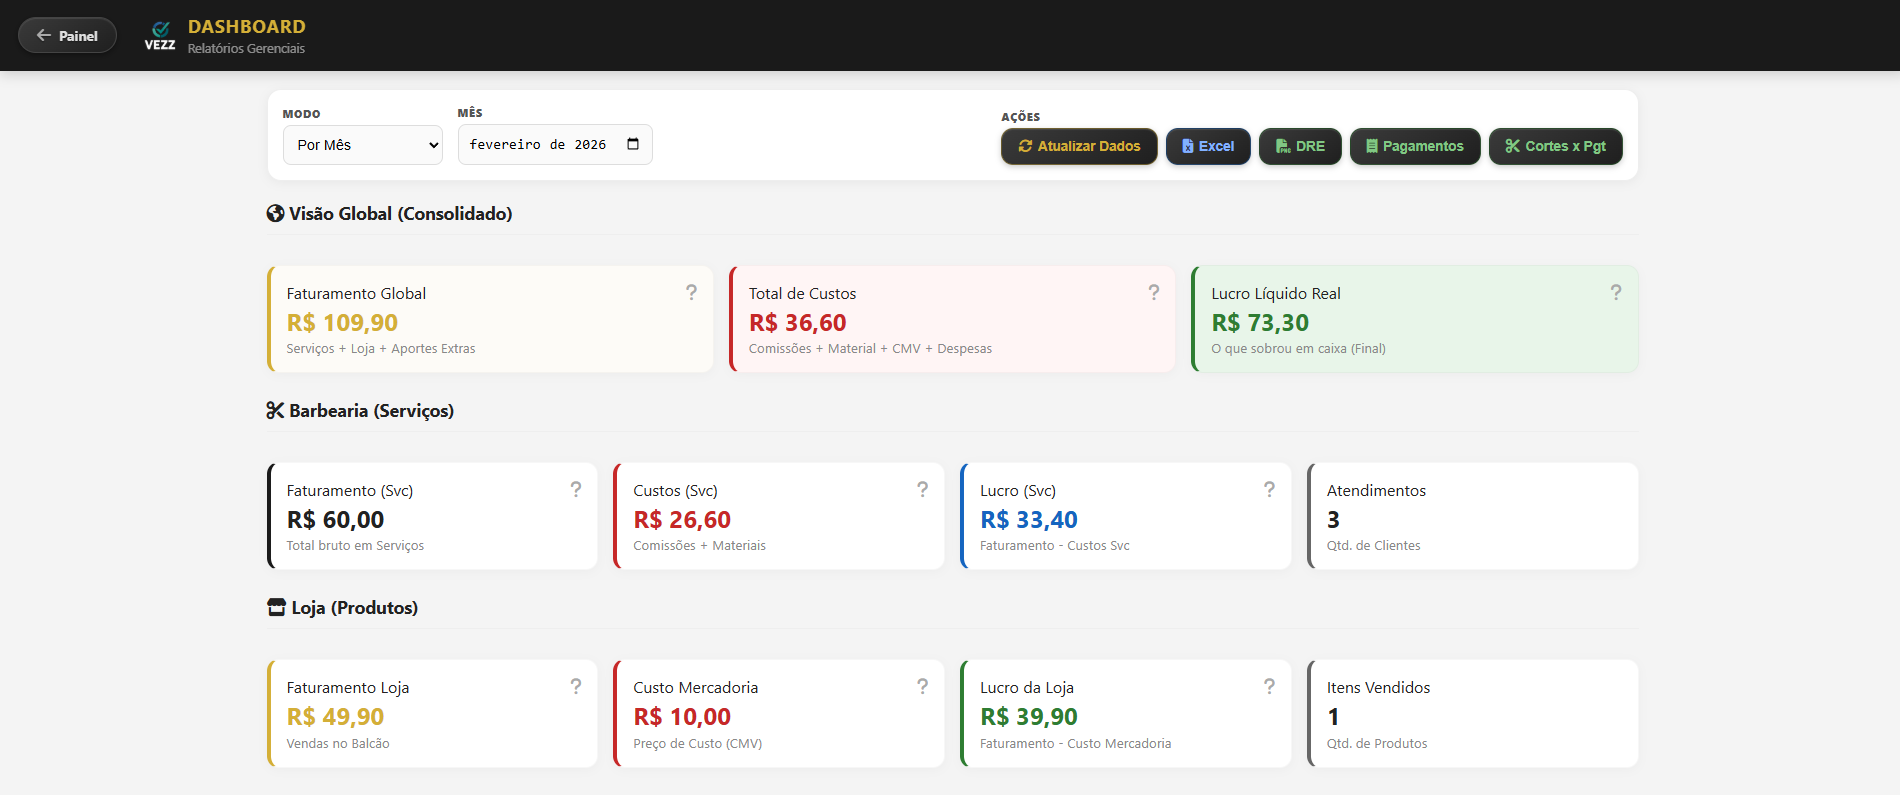
Task: Click the VEZZ logo in the header
Action: tap(160, 35)
